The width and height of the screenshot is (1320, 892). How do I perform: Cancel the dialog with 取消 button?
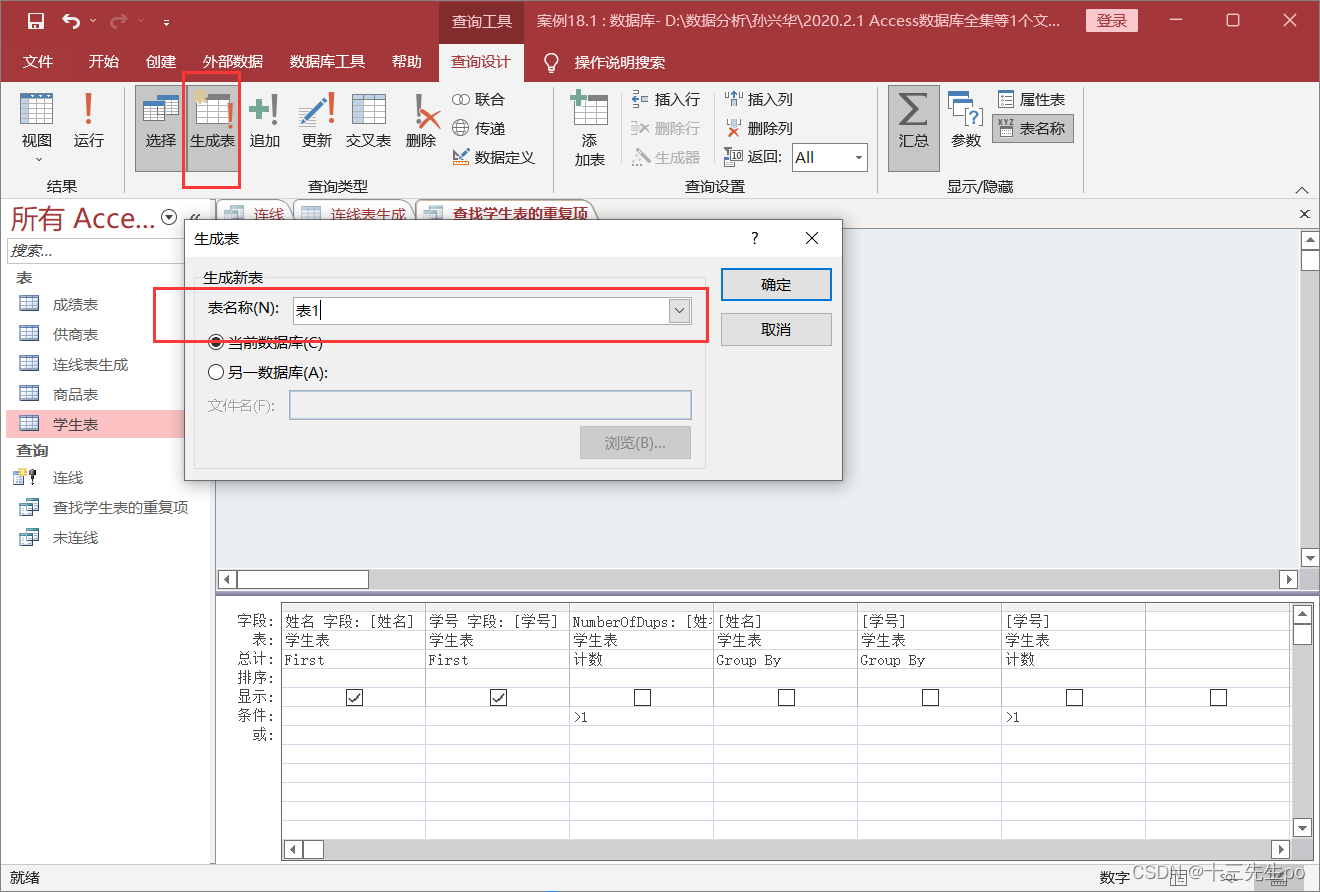(x=776, y=329)
